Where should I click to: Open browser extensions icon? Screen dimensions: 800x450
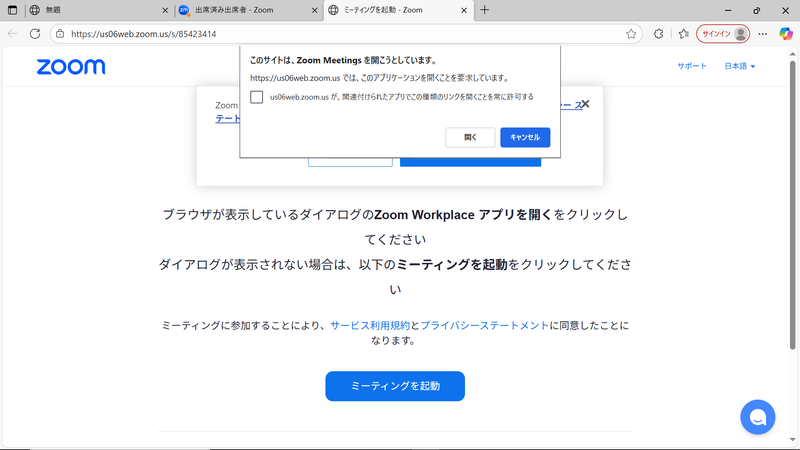point(659,34)
